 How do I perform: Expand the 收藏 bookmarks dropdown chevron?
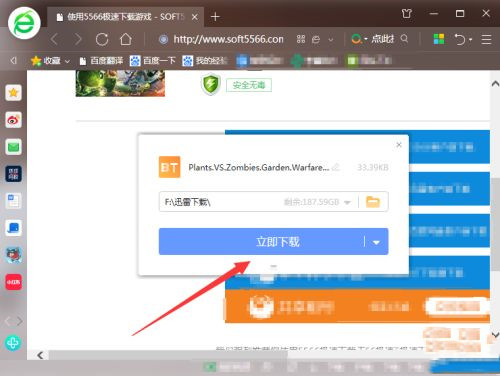[67, 61]
